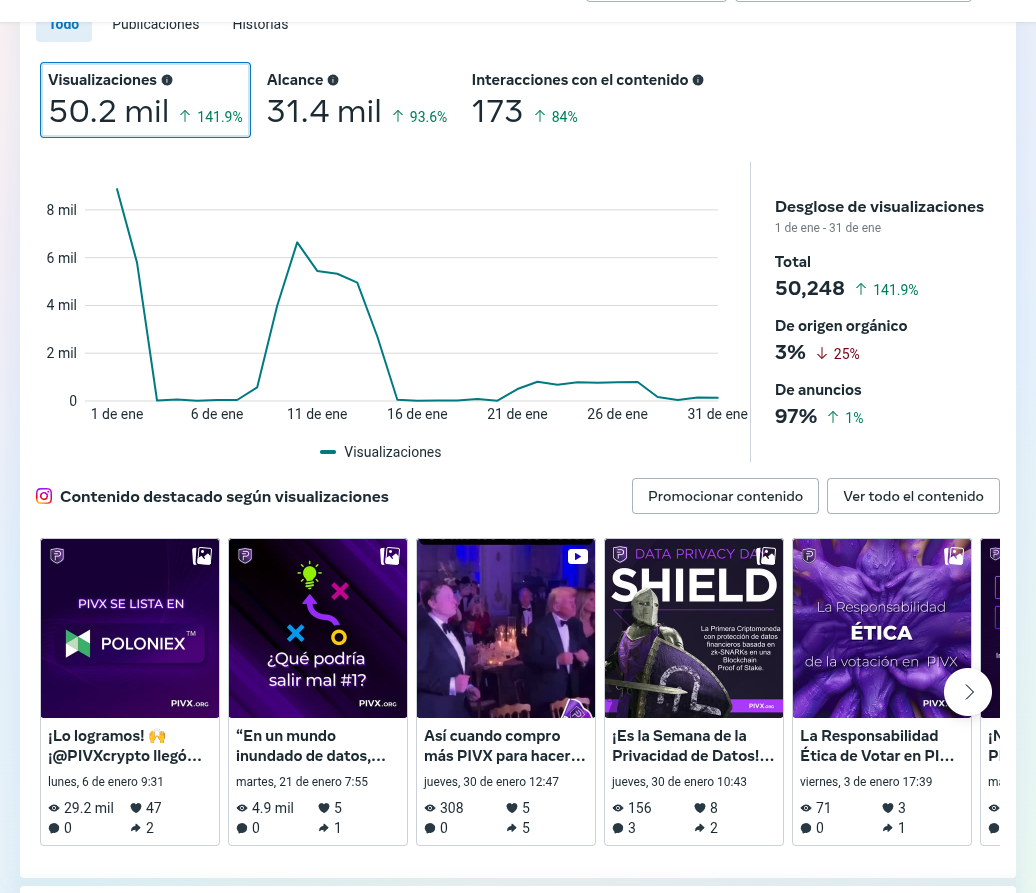The height and width of the screenshot is (893, 1036).
Task: Click the heart icon showing 8 likes
Action: [x=700, y=808]
